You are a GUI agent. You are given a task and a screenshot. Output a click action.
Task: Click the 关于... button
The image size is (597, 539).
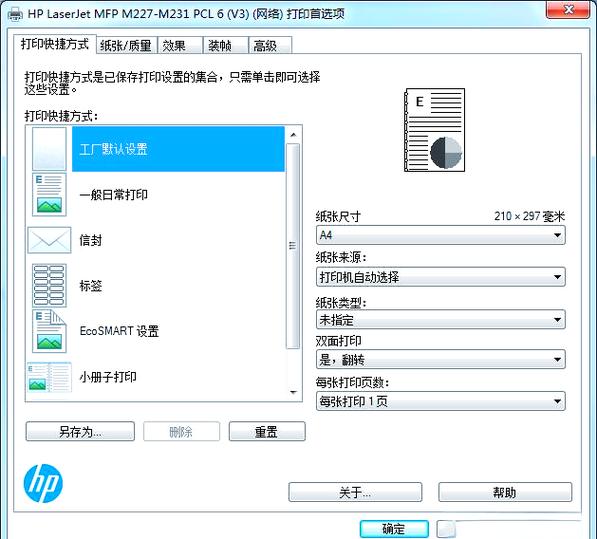pyautogui.click(x=355, y=493)
